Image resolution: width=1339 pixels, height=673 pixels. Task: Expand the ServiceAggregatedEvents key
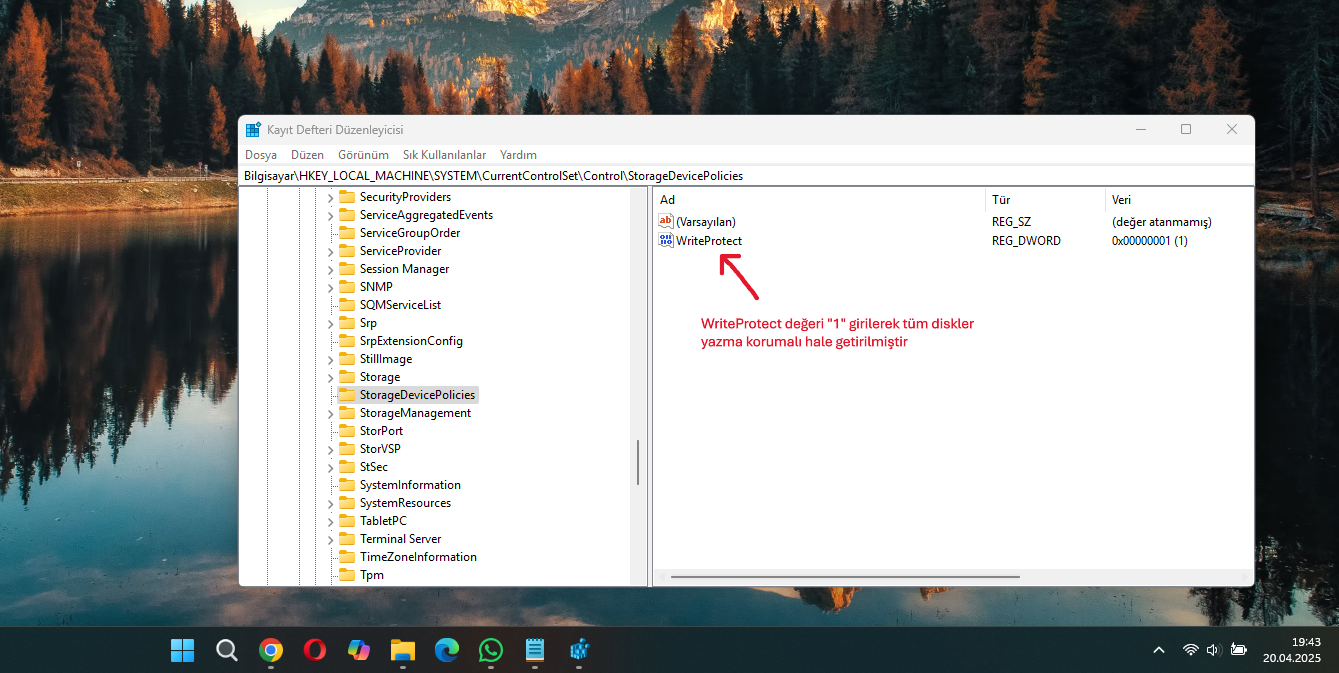point(330,215)
